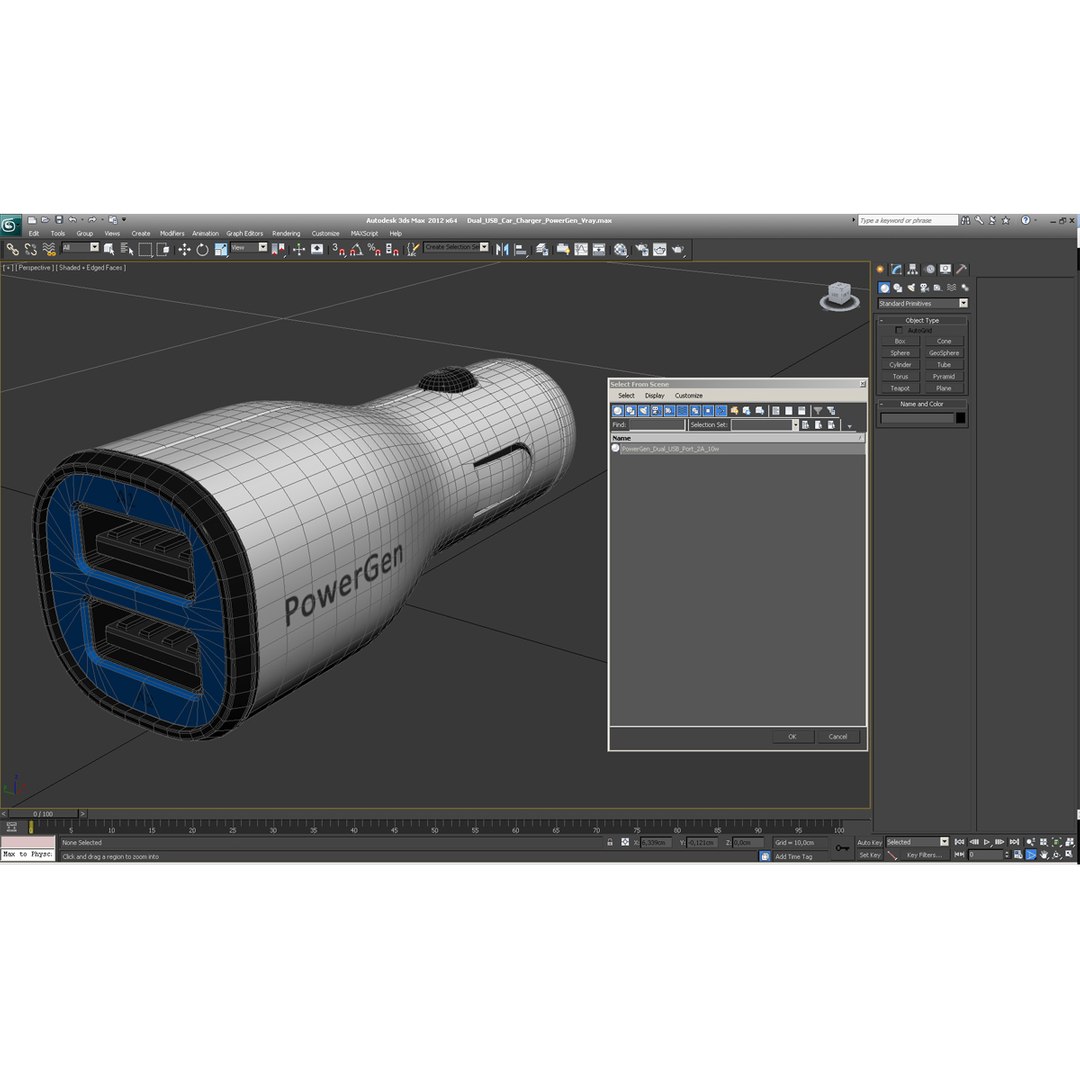
Task: Toggle the Selection Lock padlock icon
Action: [x=610, y=842]
